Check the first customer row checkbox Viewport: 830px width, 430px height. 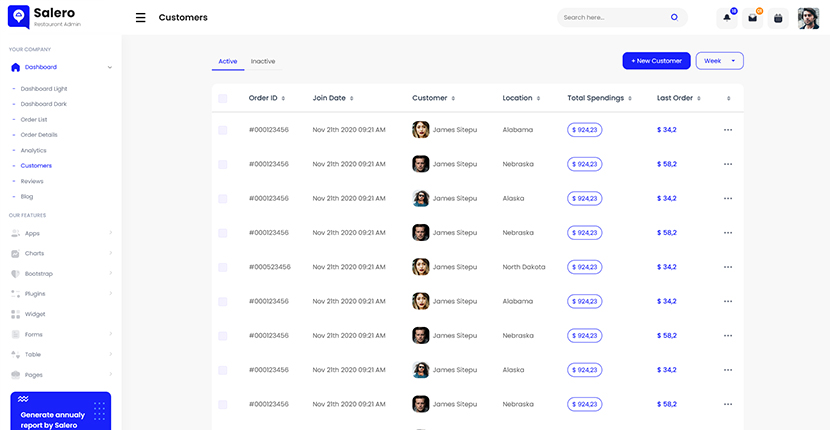[222, 130]
